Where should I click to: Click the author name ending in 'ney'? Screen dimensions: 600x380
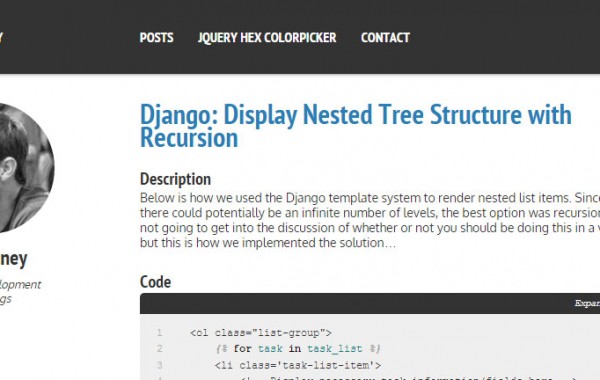[x=13, y=259]
